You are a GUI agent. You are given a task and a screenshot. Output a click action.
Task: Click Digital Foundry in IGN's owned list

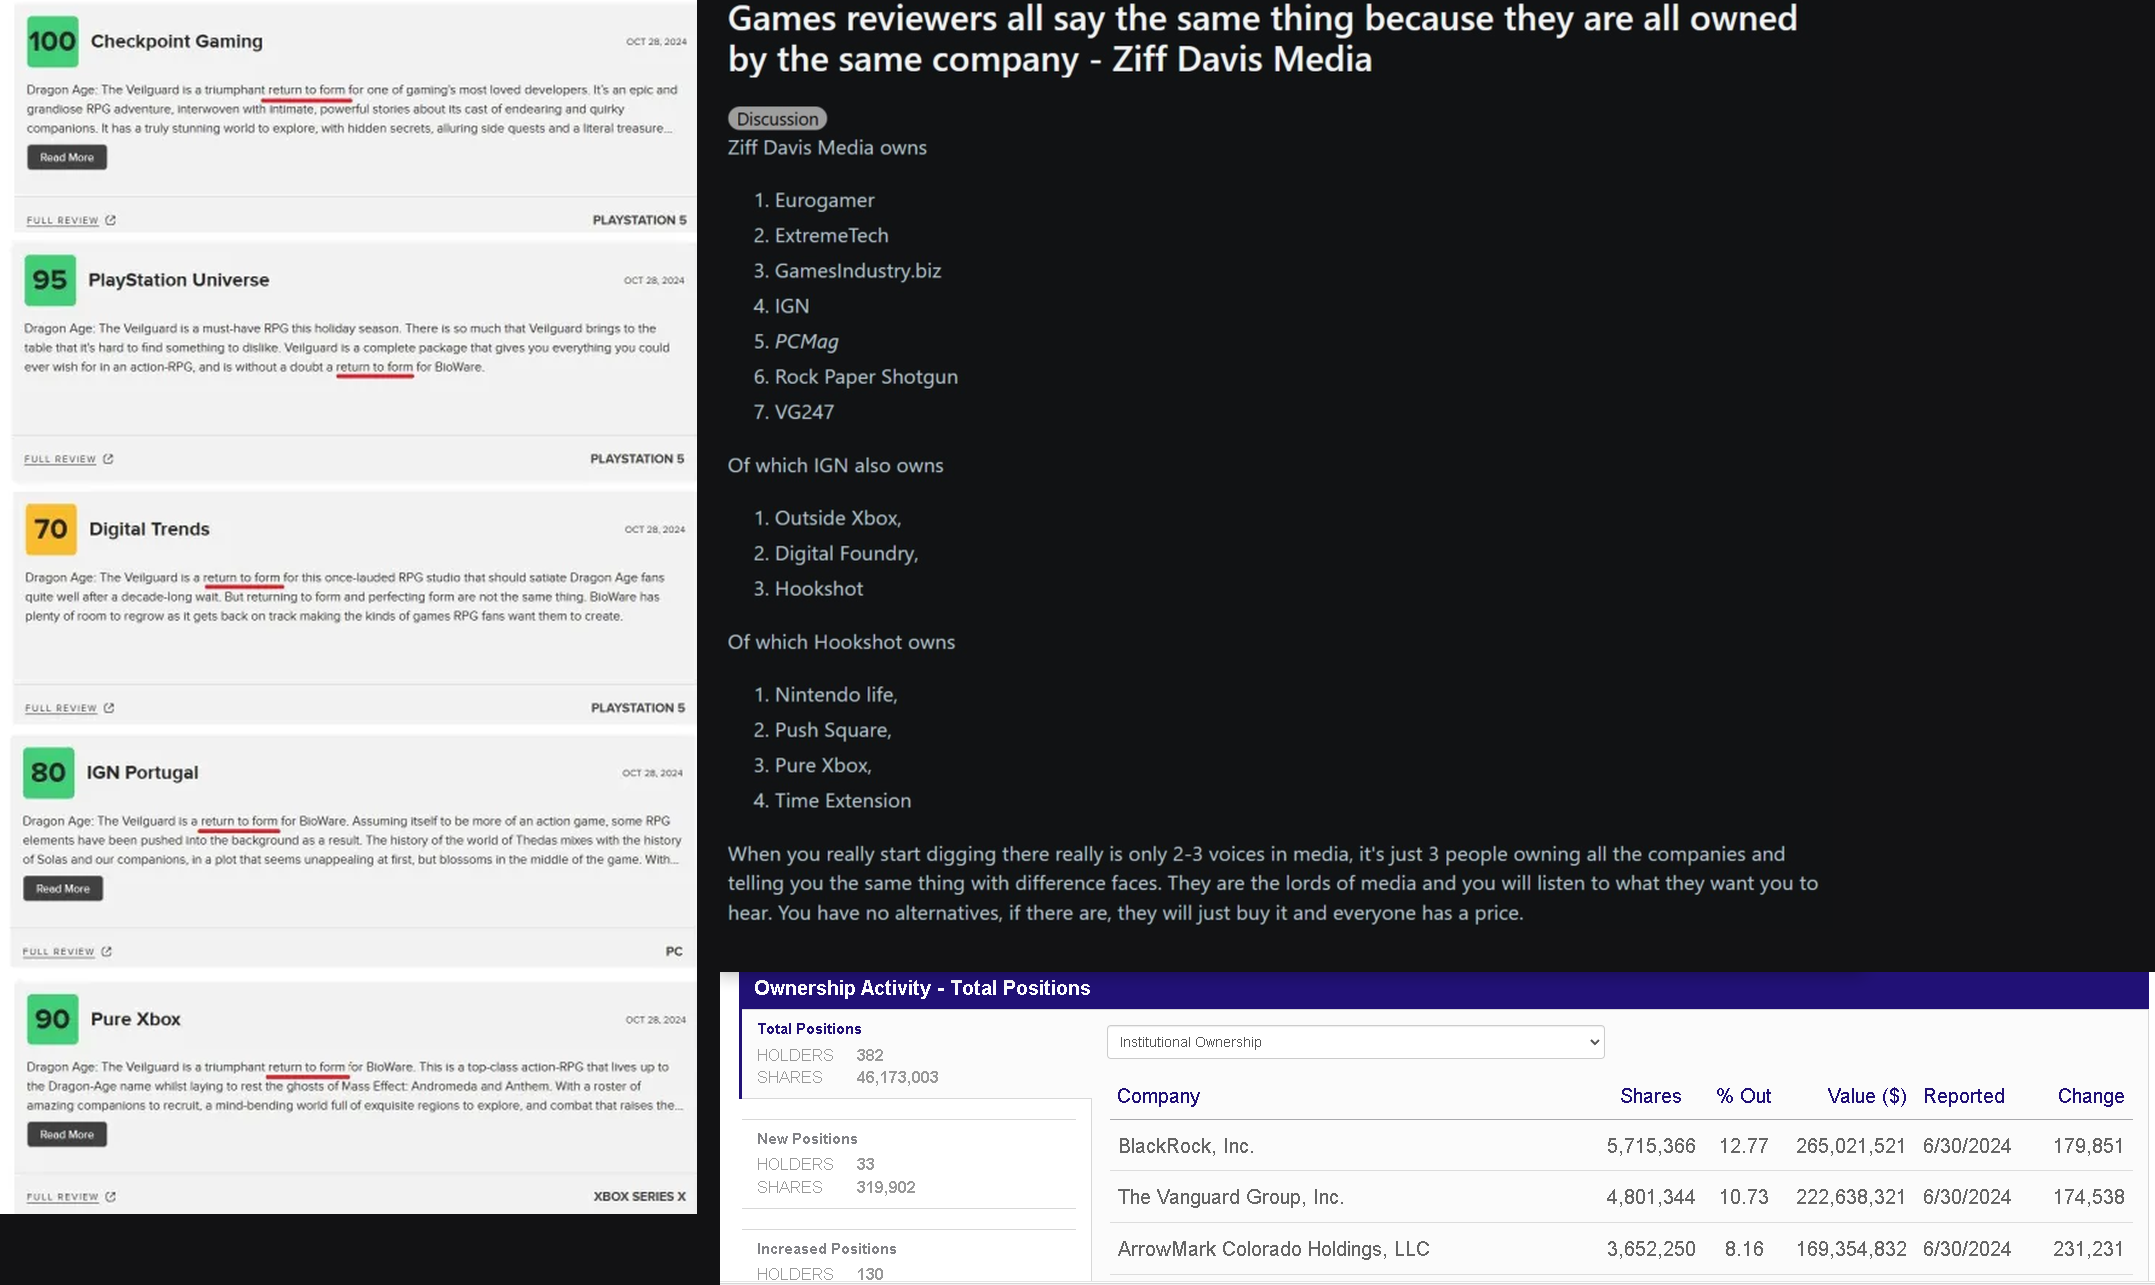846,554
